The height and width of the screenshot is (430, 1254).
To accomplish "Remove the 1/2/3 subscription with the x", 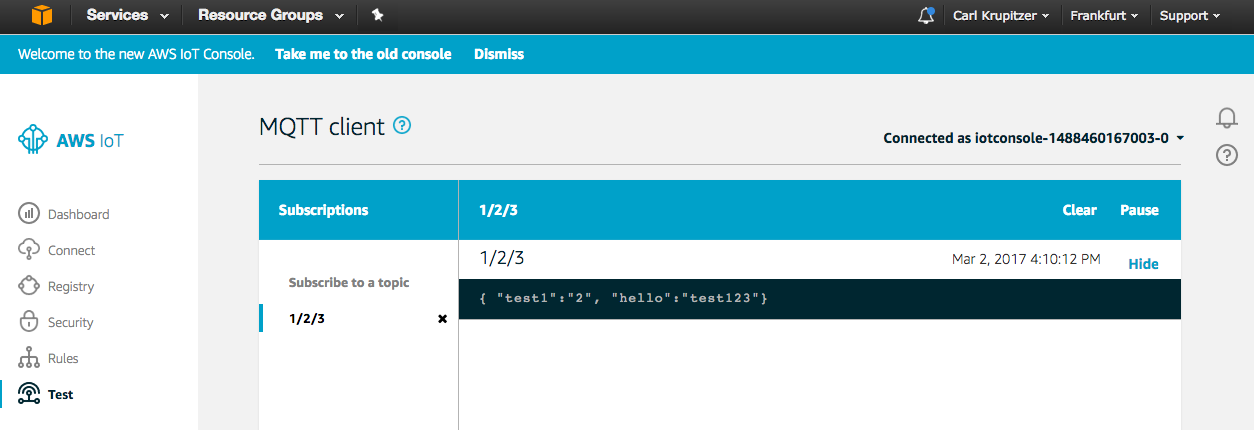I will tap(442, 319).
